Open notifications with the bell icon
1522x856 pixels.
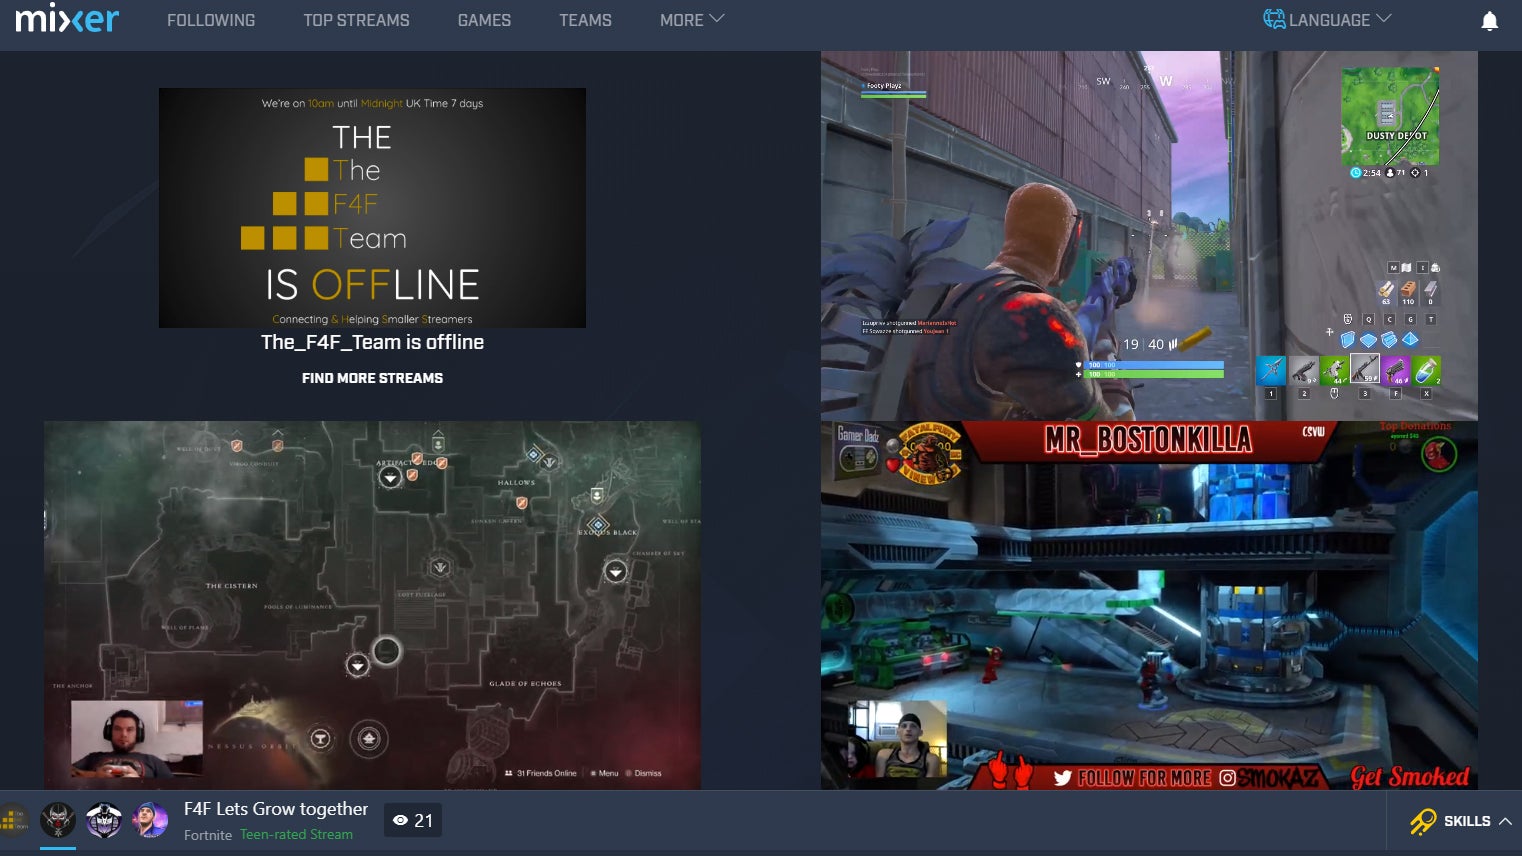1489,21
